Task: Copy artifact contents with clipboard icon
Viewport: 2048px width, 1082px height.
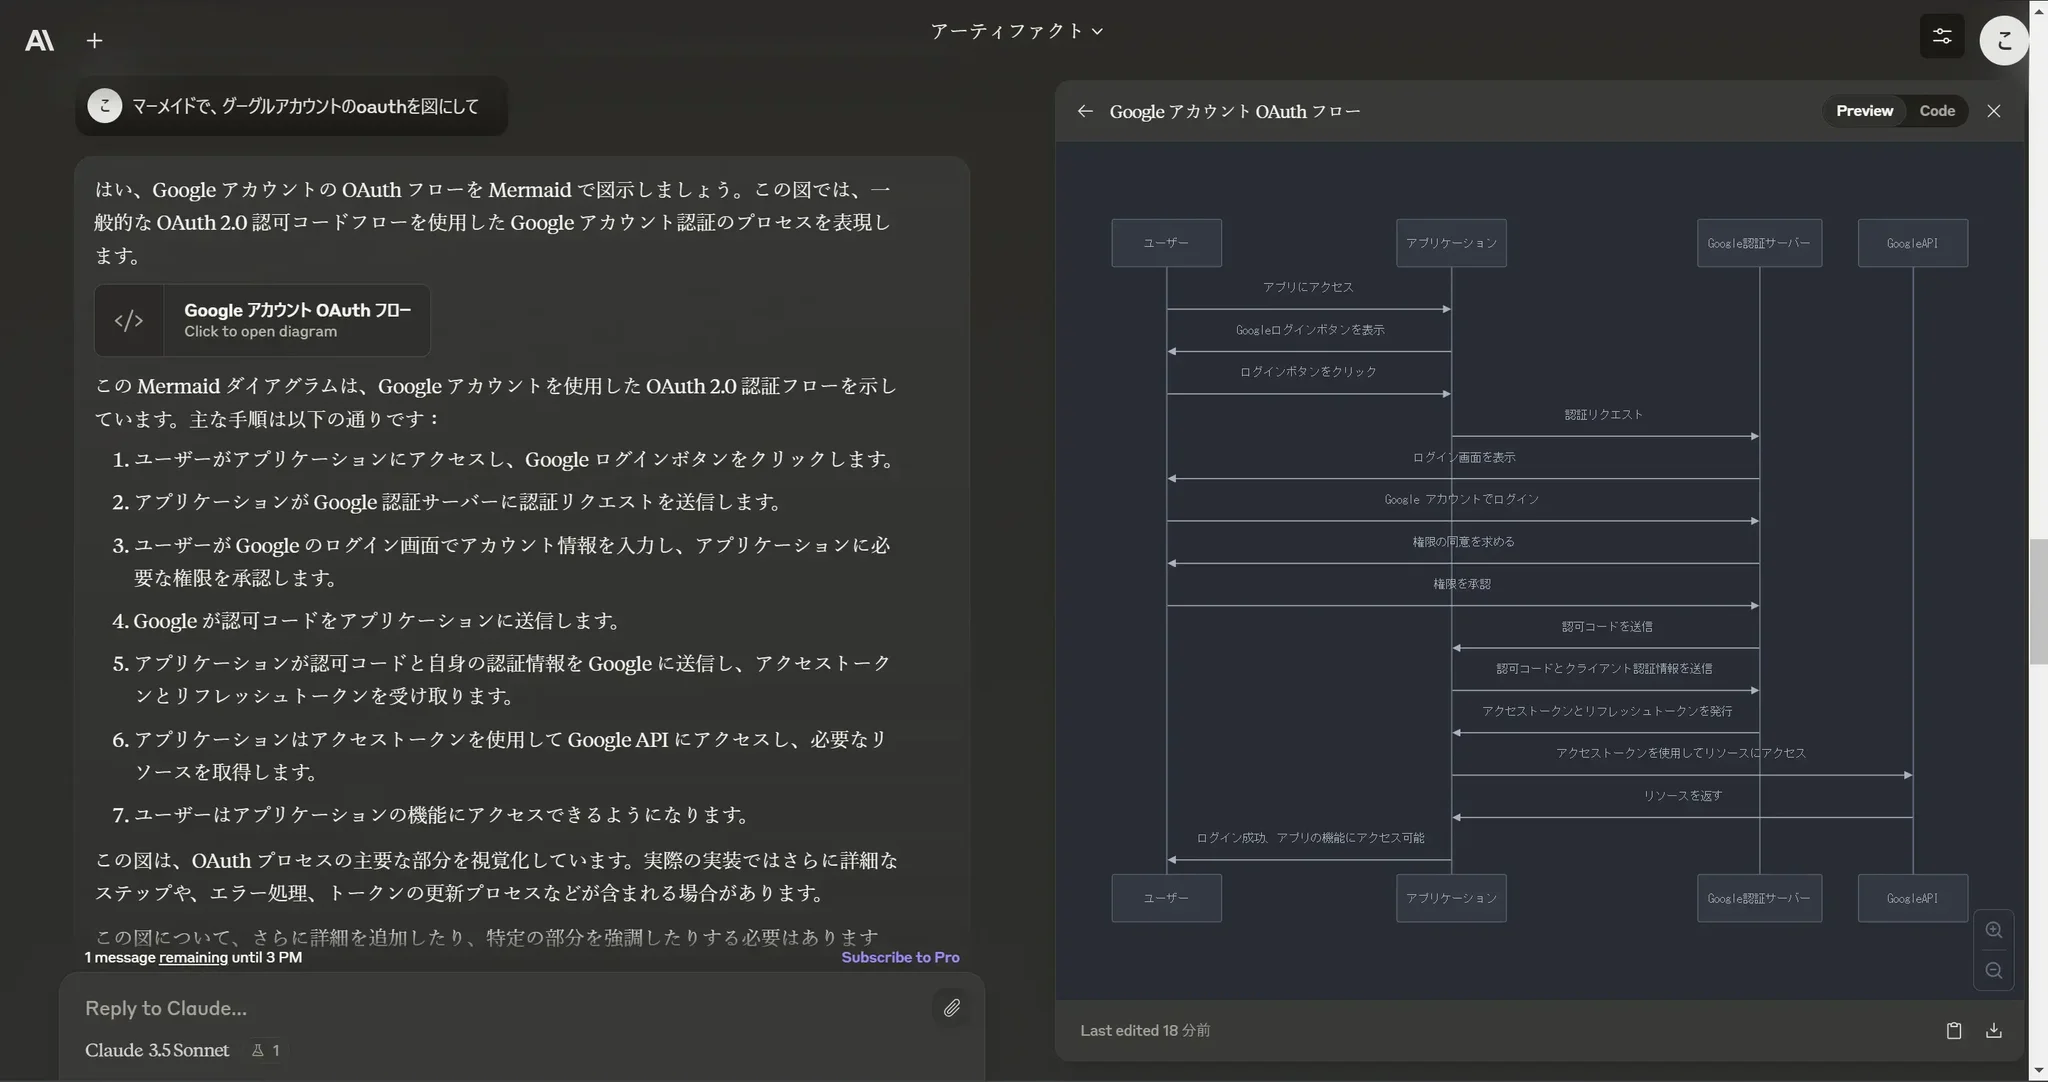Action: 1953,1030
